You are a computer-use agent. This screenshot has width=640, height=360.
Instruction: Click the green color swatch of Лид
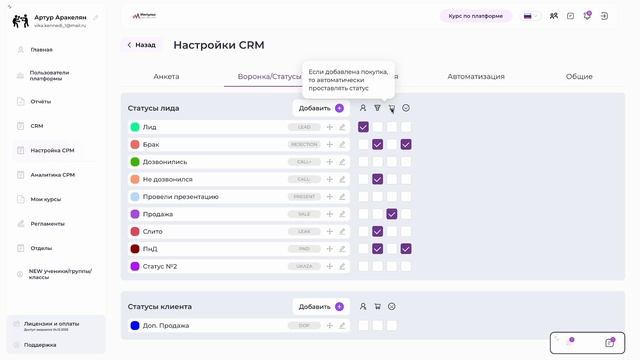click(135, 127)
